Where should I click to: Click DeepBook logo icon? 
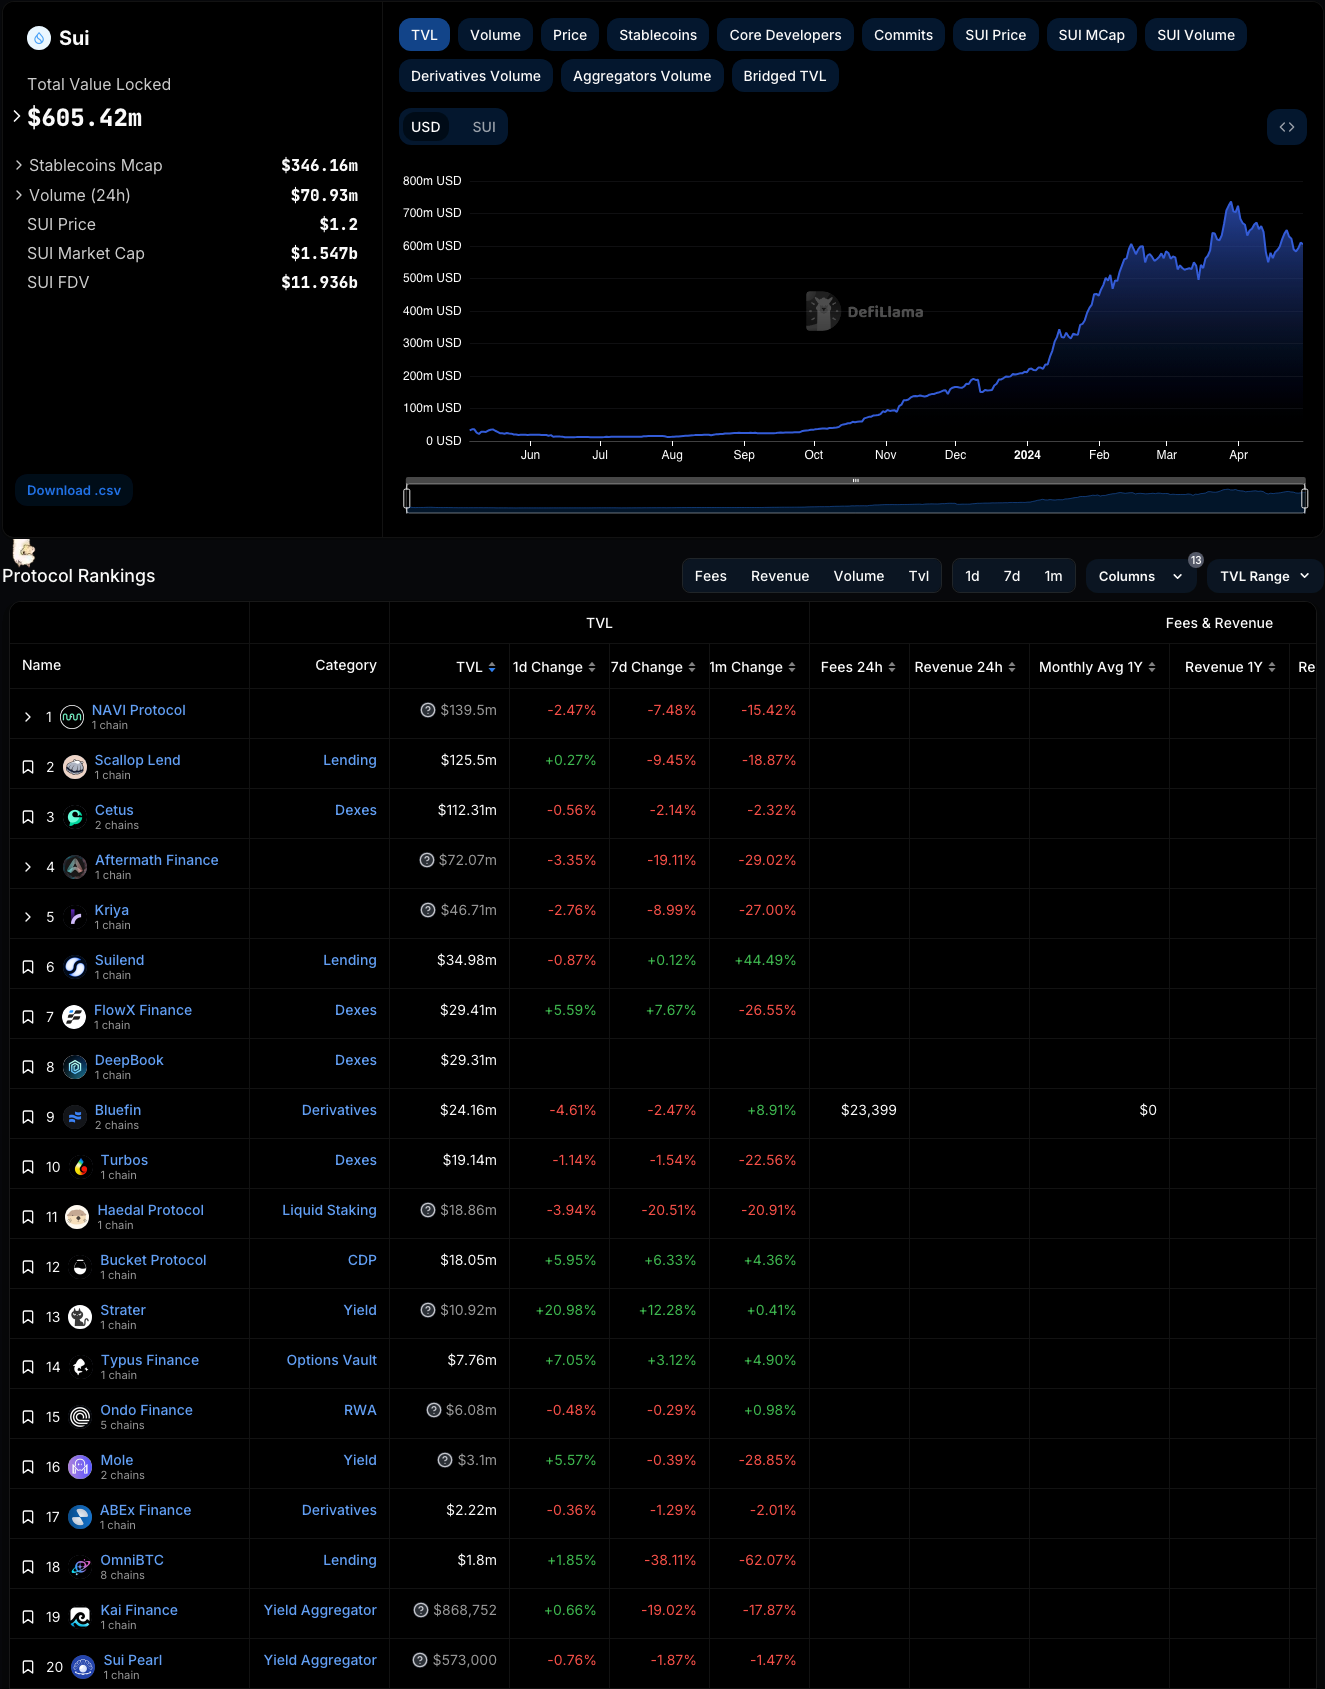pos(75,1067)
